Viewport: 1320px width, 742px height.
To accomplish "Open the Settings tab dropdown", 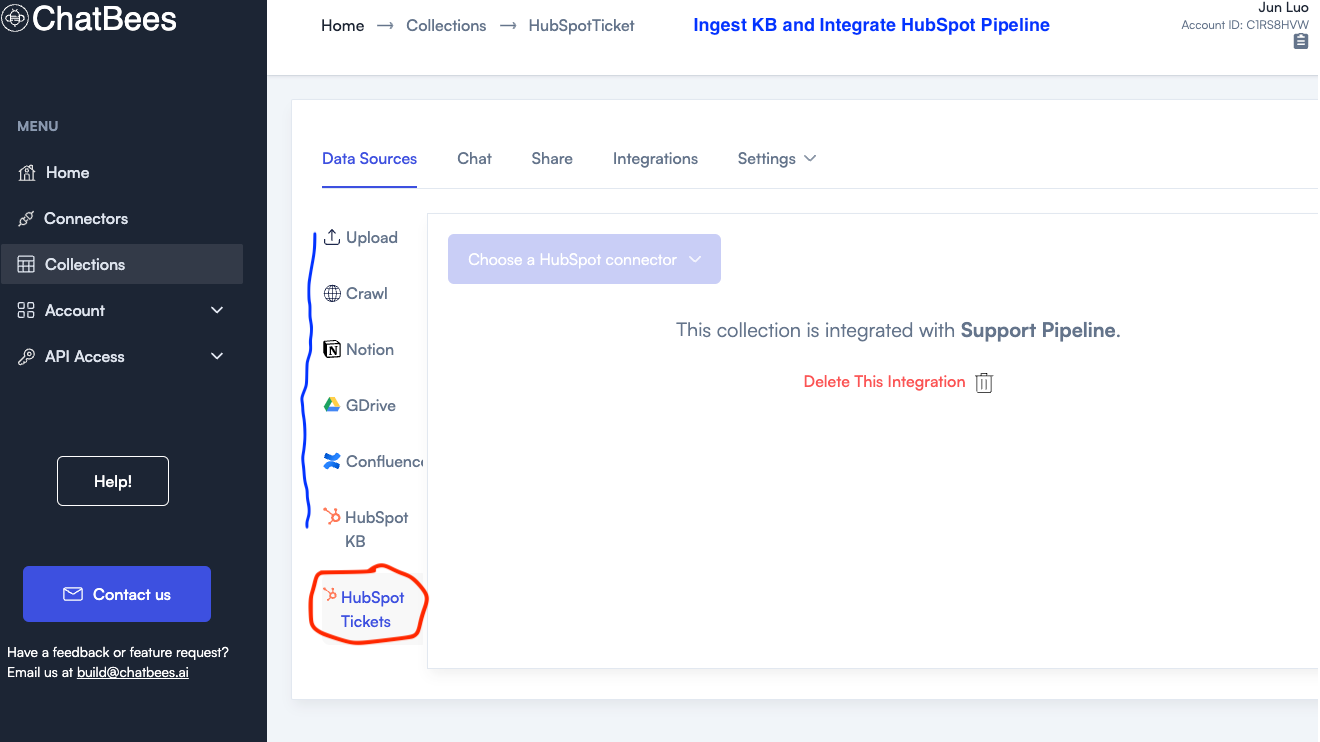I will tap(777, 158).
